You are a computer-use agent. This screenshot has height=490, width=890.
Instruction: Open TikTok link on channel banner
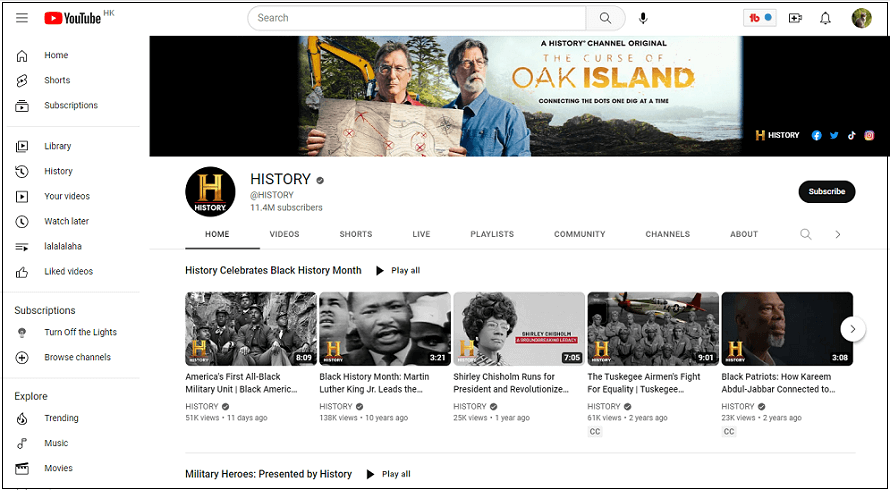click(851, 135)
